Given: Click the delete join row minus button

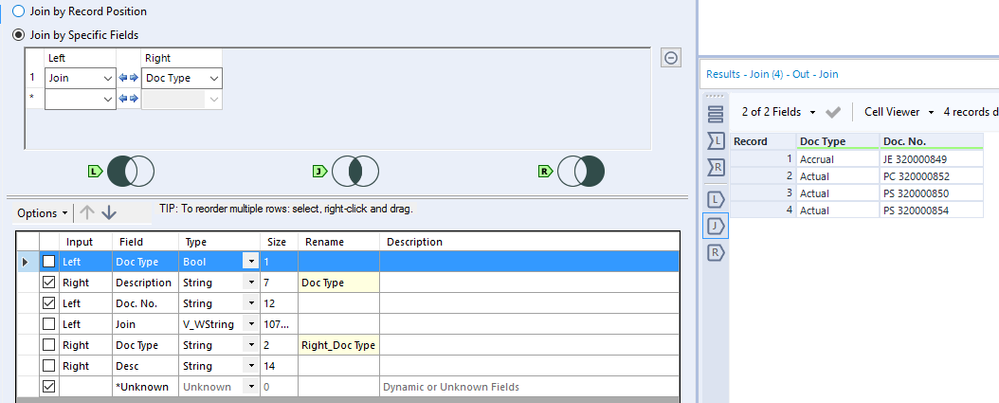Looking at the screenshot, I should (x=671, y=58).
